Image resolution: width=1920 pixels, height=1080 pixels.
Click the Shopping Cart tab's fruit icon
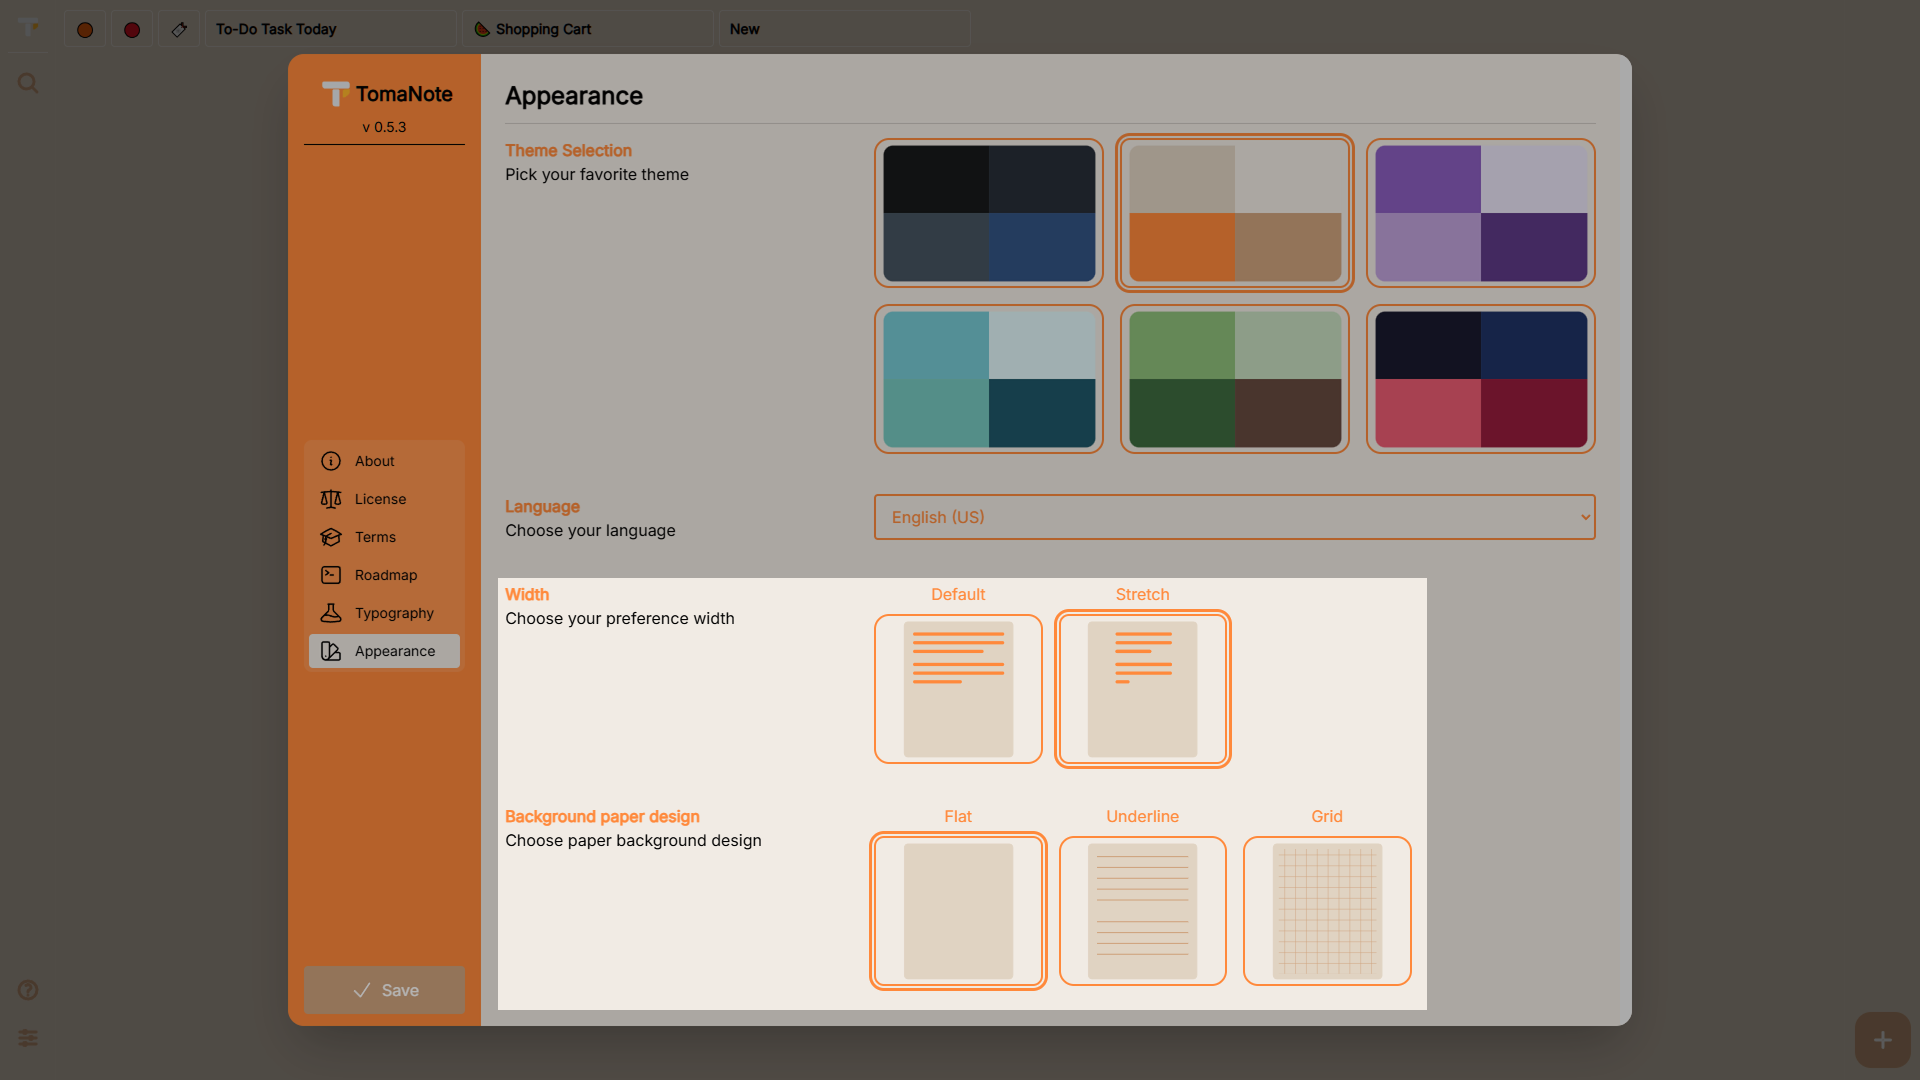click(x=482, y=29)
